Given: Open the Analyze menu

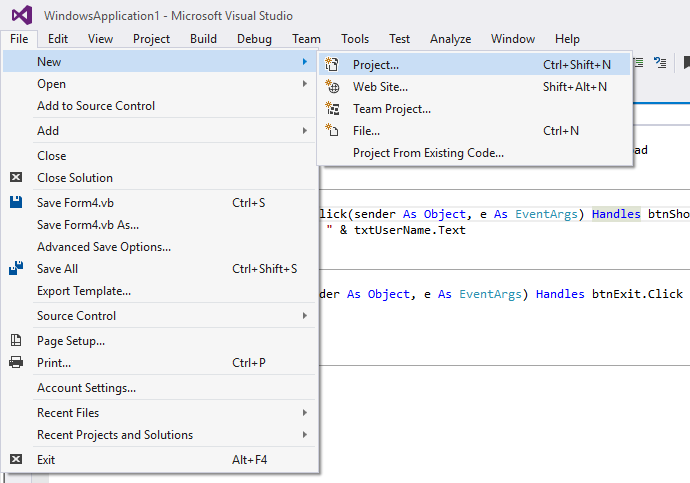Looking at the screenshot, I should pyautogui.click(x=450, y=39).
